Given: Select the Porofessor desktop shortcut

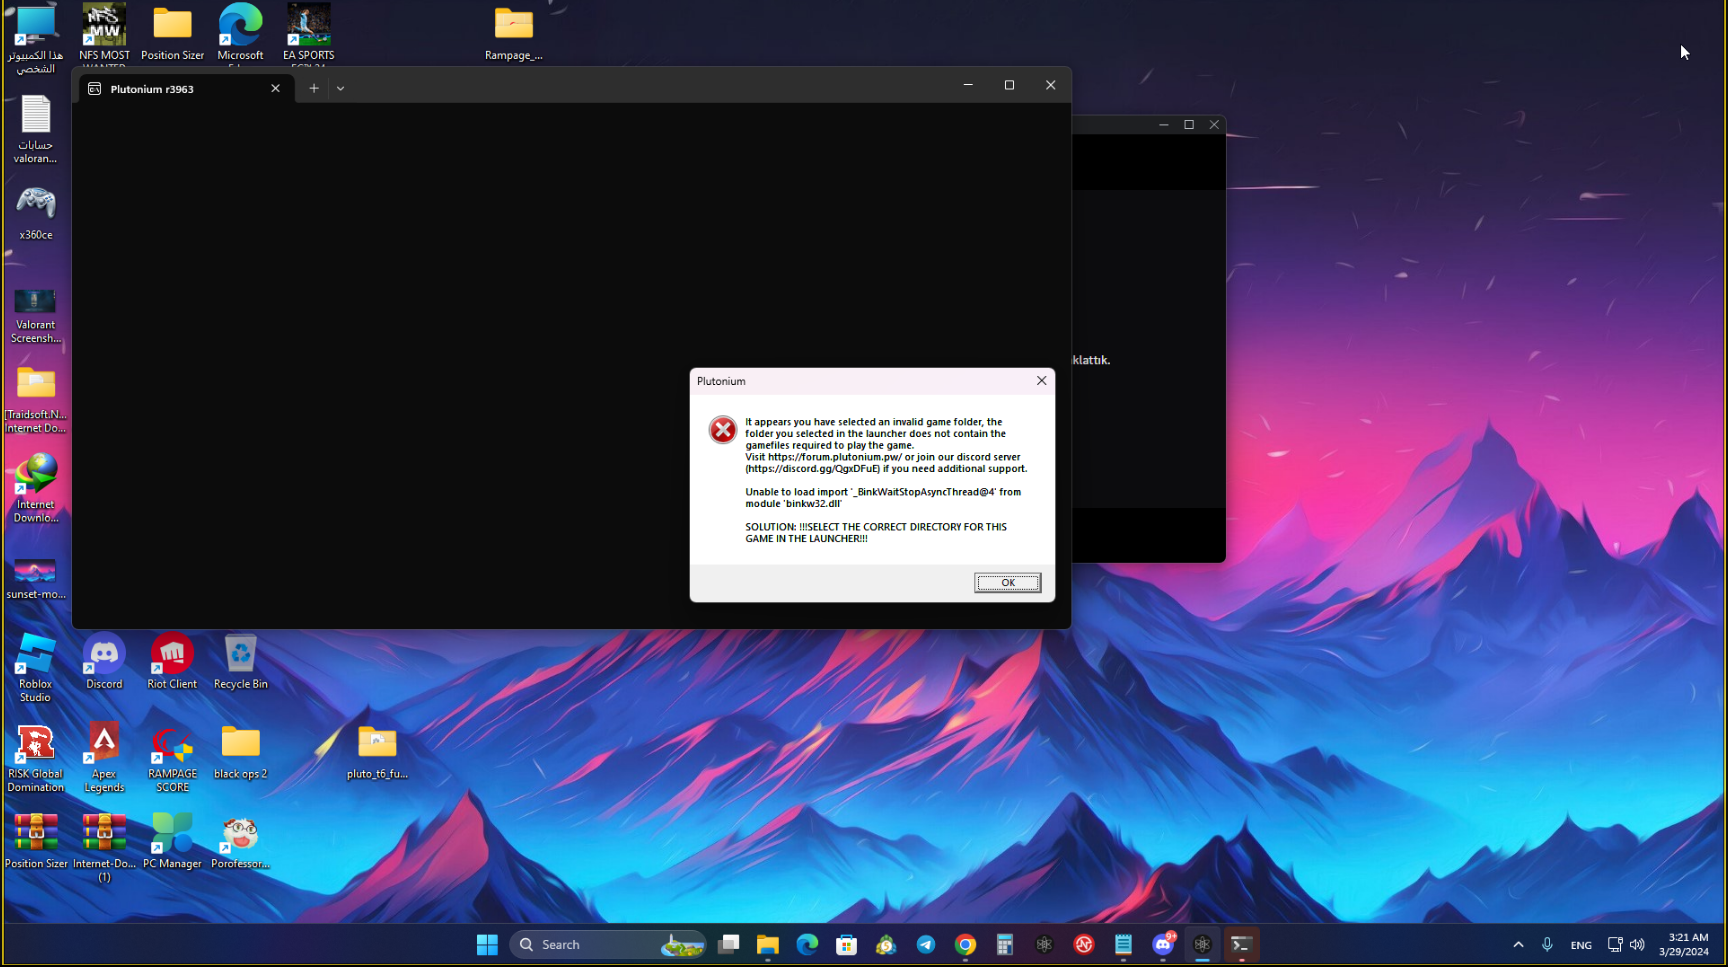Looking at the screenshot, I should click(240, 841).
